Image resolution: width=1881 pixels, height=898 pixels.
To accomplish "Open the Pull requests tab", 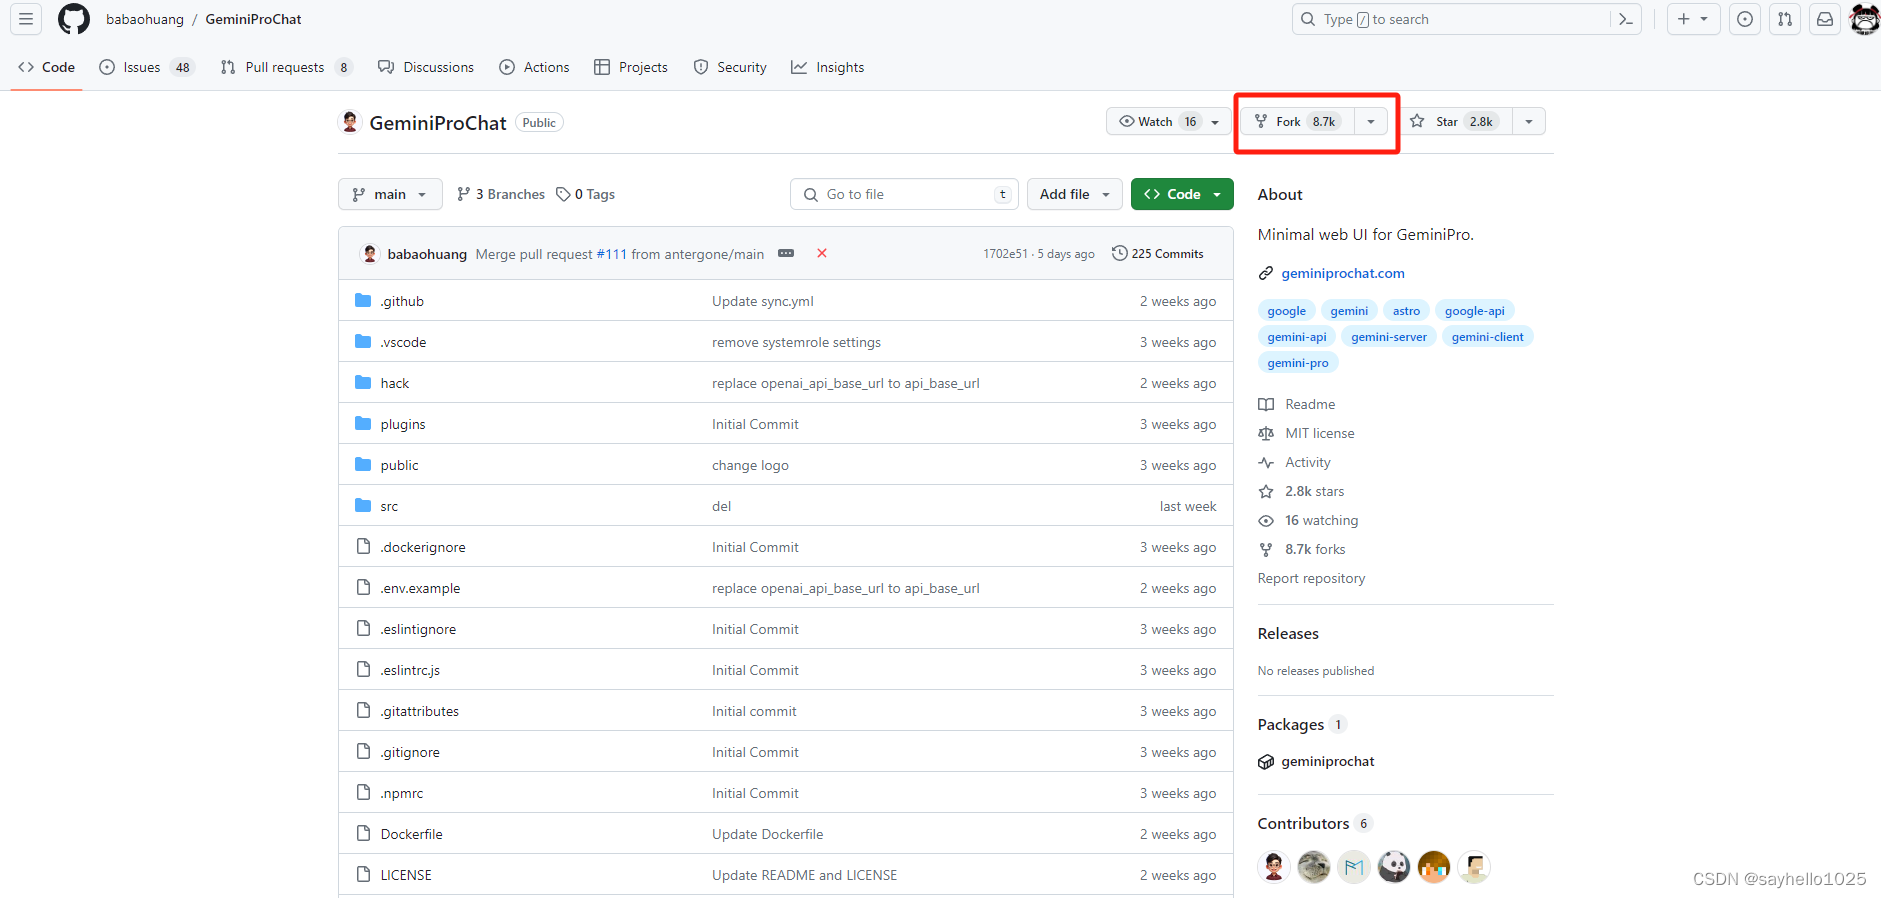I will [286, 67].
